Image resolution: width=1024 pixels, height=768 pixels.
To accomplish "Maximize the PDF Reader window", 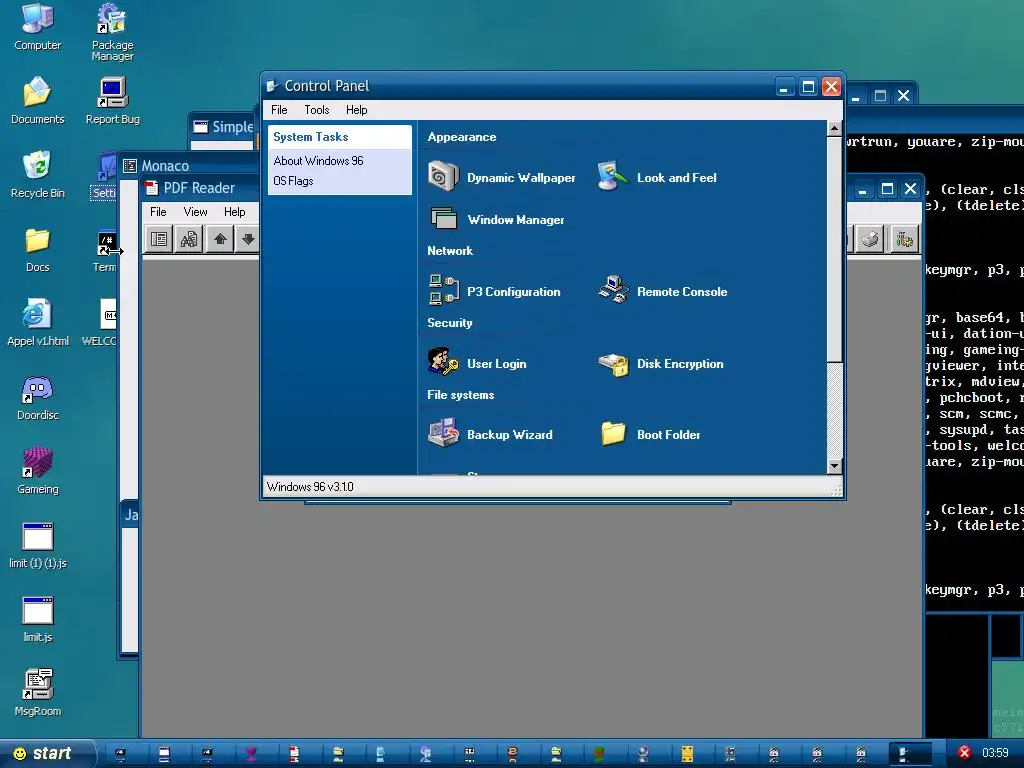I will coord(887,189).
